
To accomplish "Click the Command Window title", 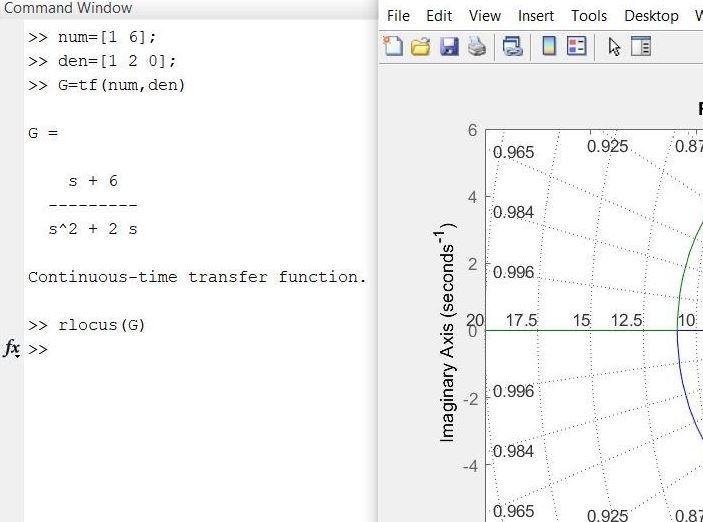I will [67, 8].
